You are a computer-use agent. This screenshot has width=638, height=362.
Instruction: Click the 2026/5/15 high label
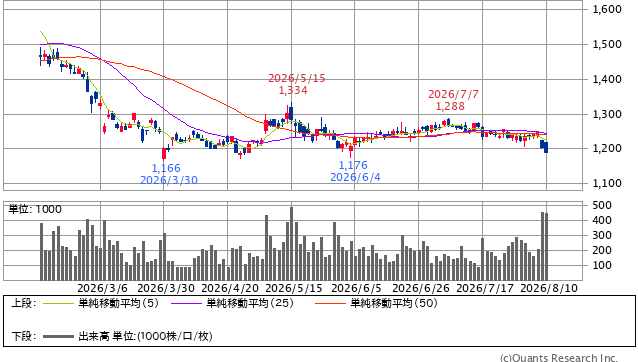[x=297, y=78]
